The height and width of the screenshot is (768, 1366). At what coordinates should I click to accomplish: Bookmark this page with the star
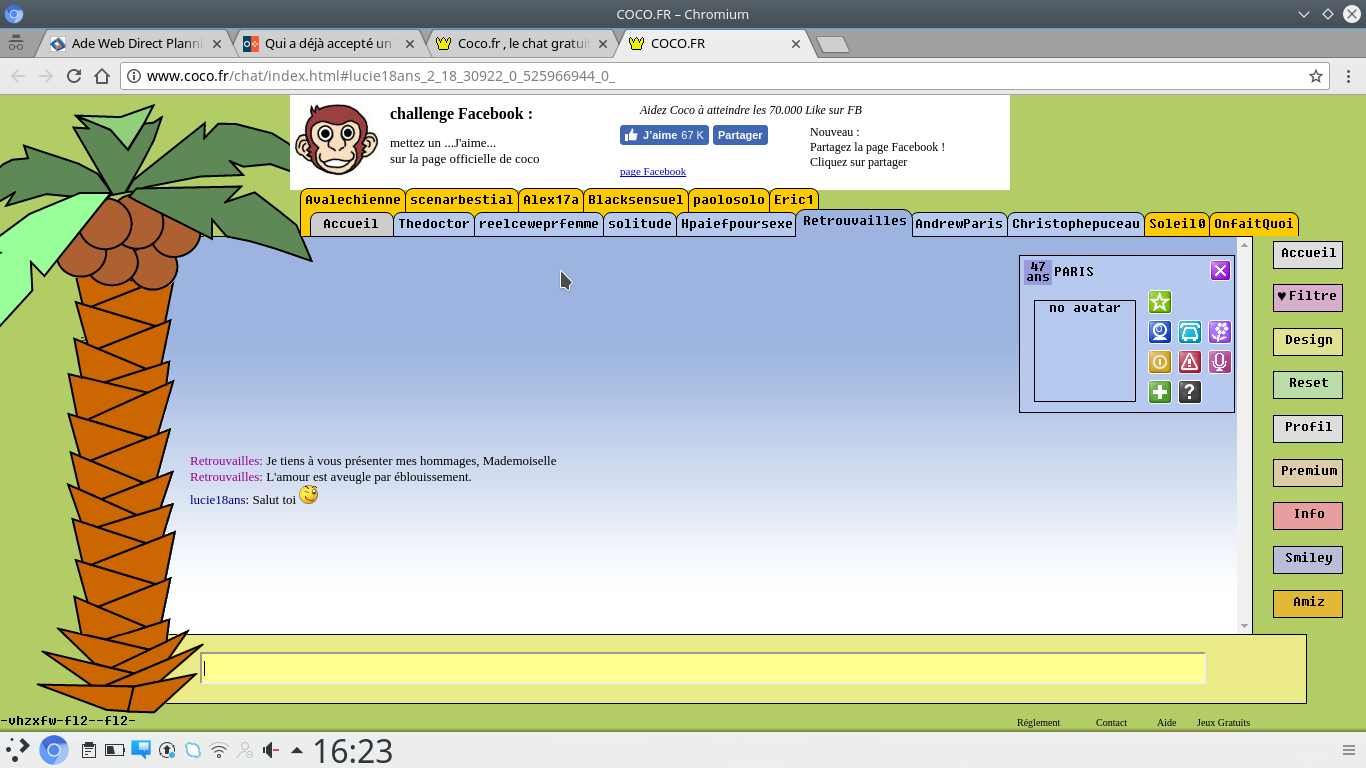point(1316,76)
